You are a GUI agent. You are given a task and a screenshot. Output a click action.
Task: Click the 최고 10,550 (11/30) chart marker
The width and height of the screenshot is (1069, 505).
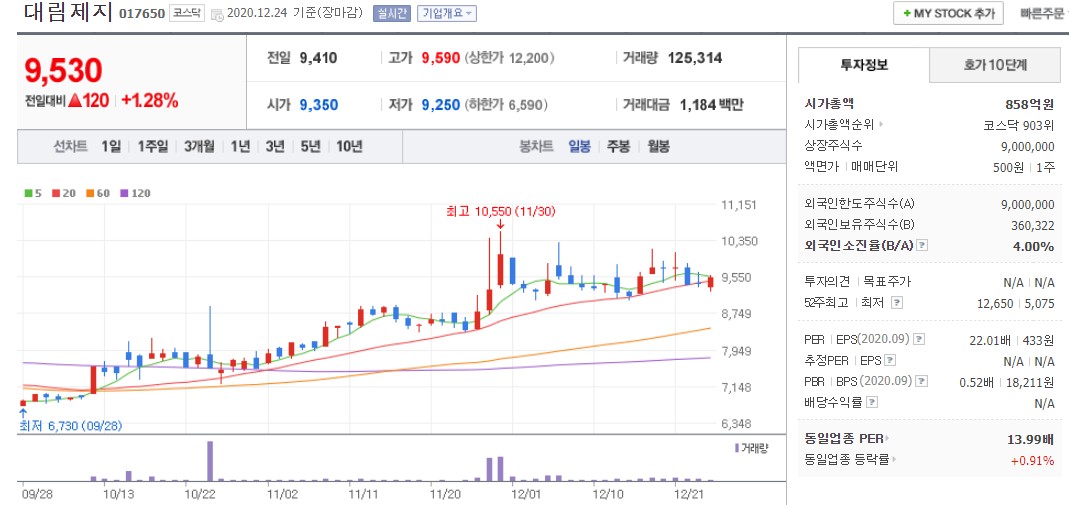pos(500,212)
